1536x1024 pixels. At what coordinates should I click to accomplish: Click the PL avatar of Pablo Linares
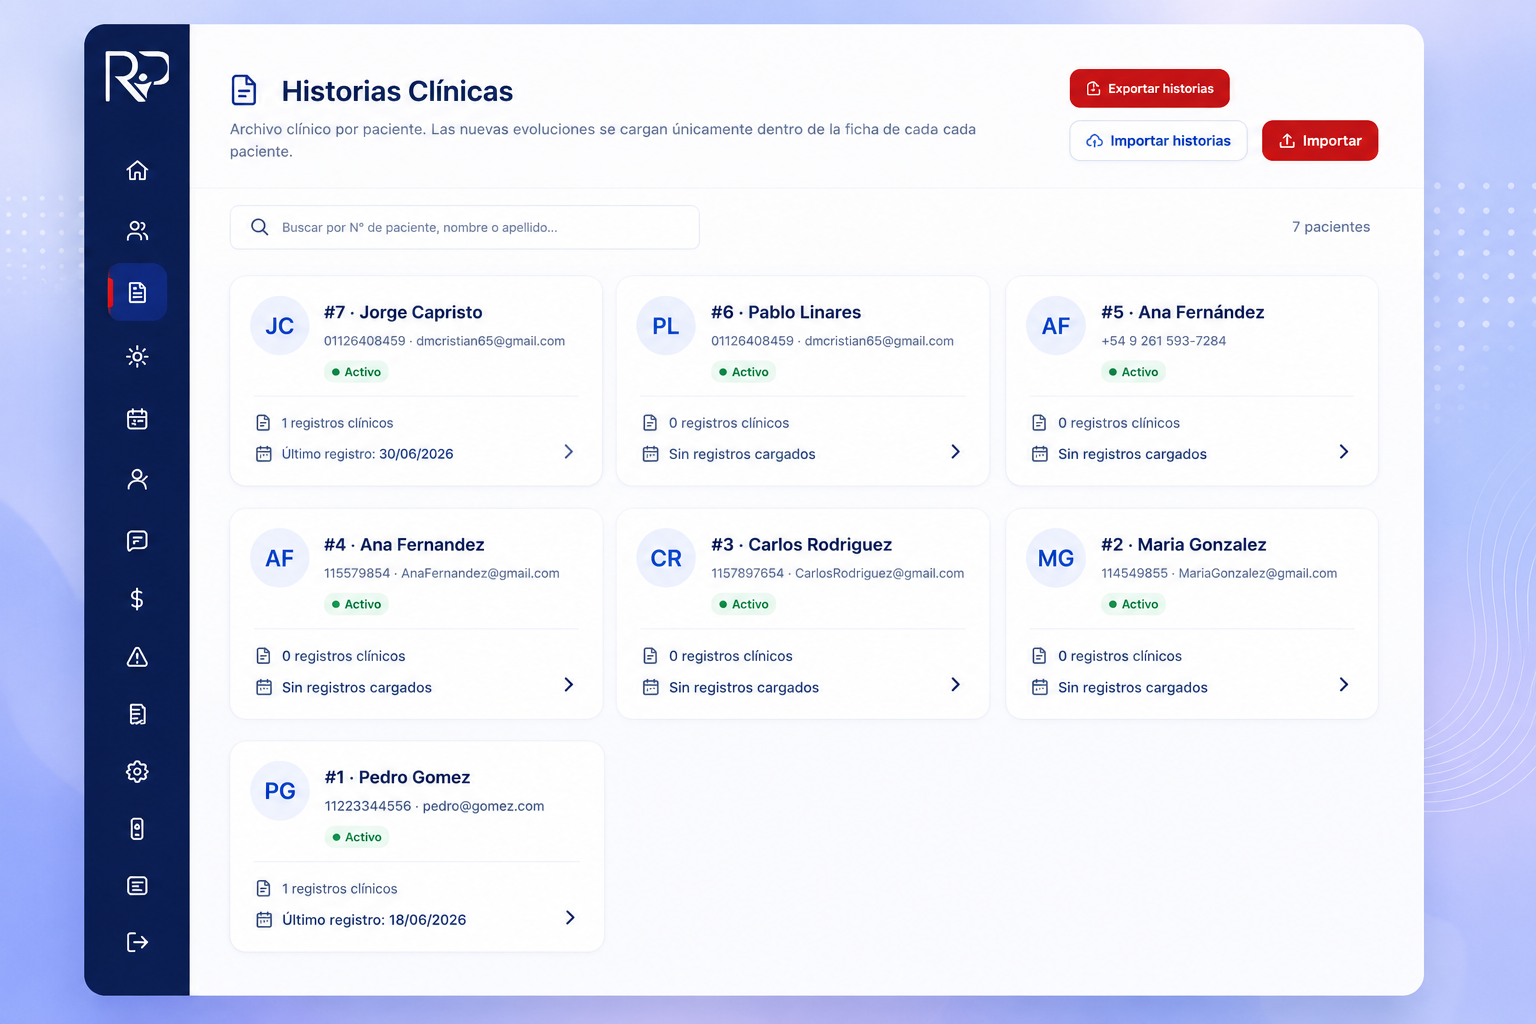[666, 326]
